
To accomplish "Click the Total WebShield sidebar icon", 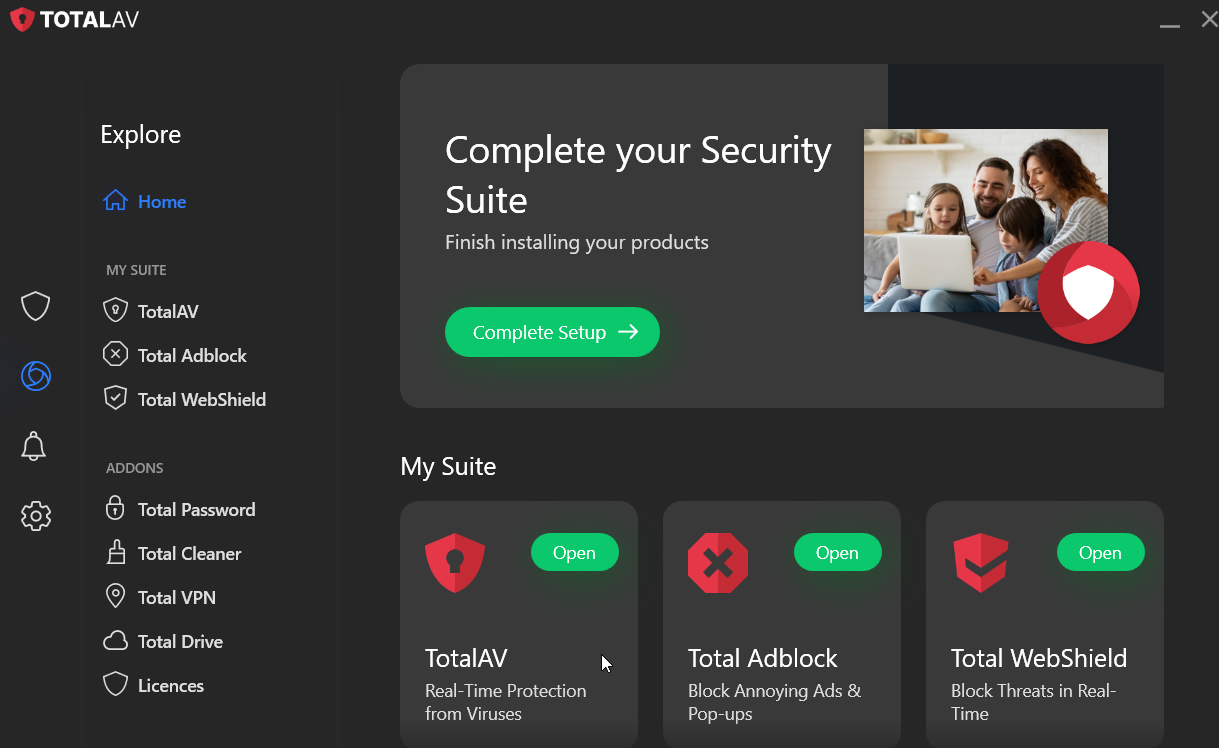I will click(116, 398).
